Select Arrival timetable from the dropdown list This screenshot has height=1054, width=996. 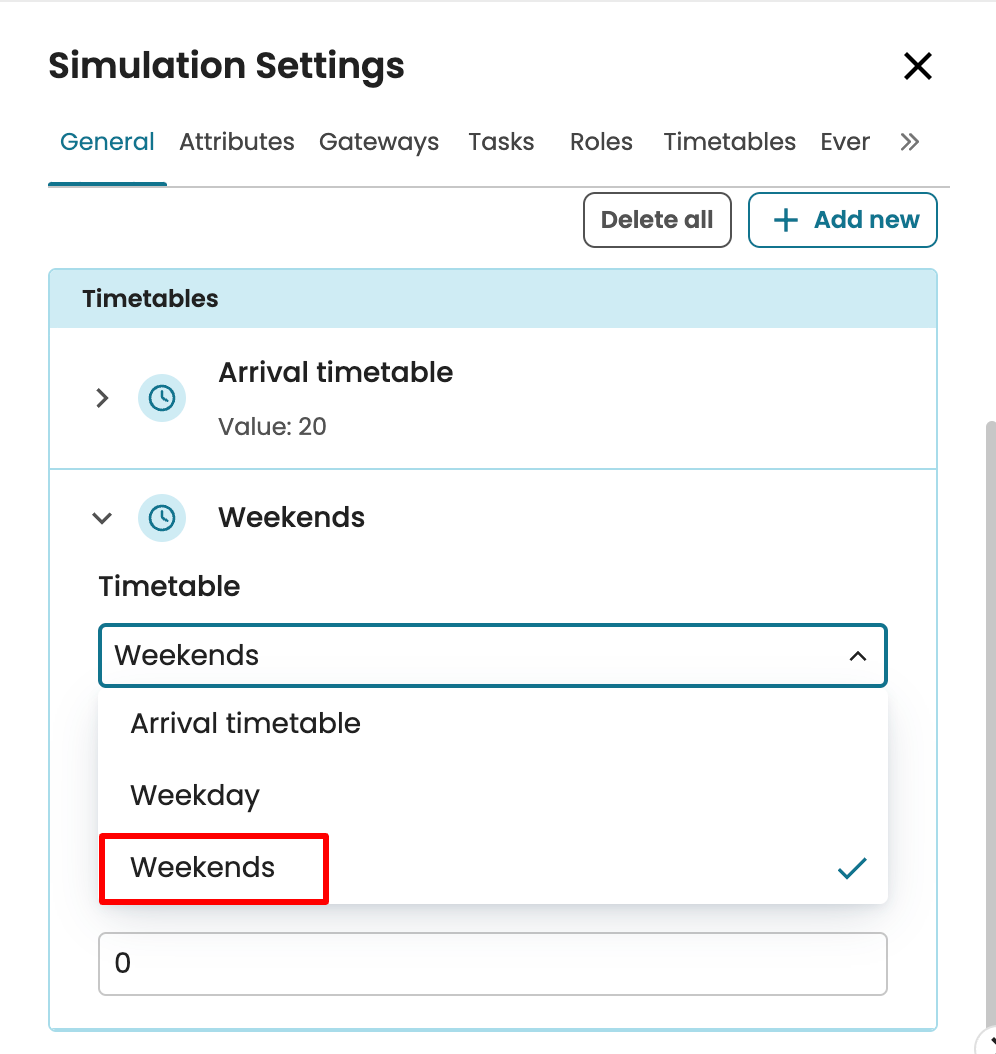tap(245, 724)
